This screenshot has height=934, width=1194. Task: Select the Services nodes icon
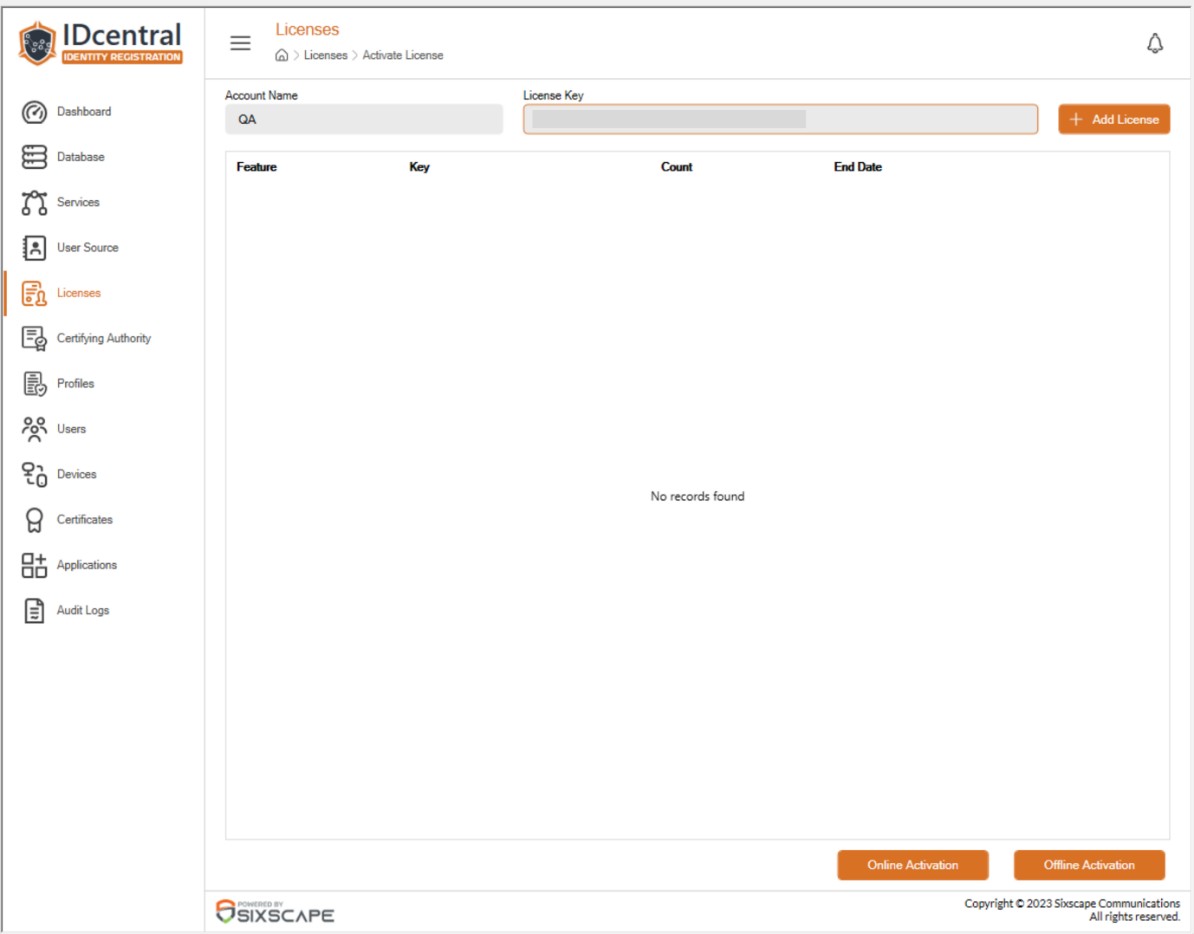[x=34, y=202]
